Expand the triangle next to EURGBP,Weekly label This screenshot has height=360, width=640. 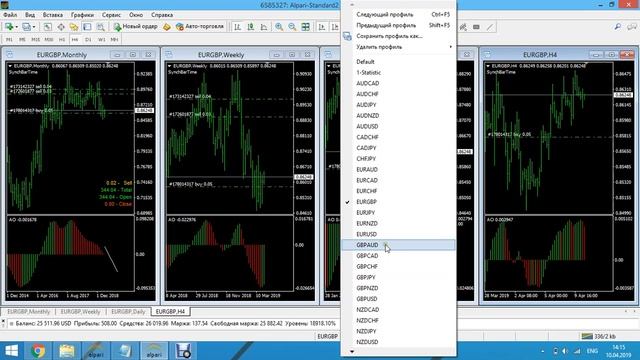[x=169, y=66]
